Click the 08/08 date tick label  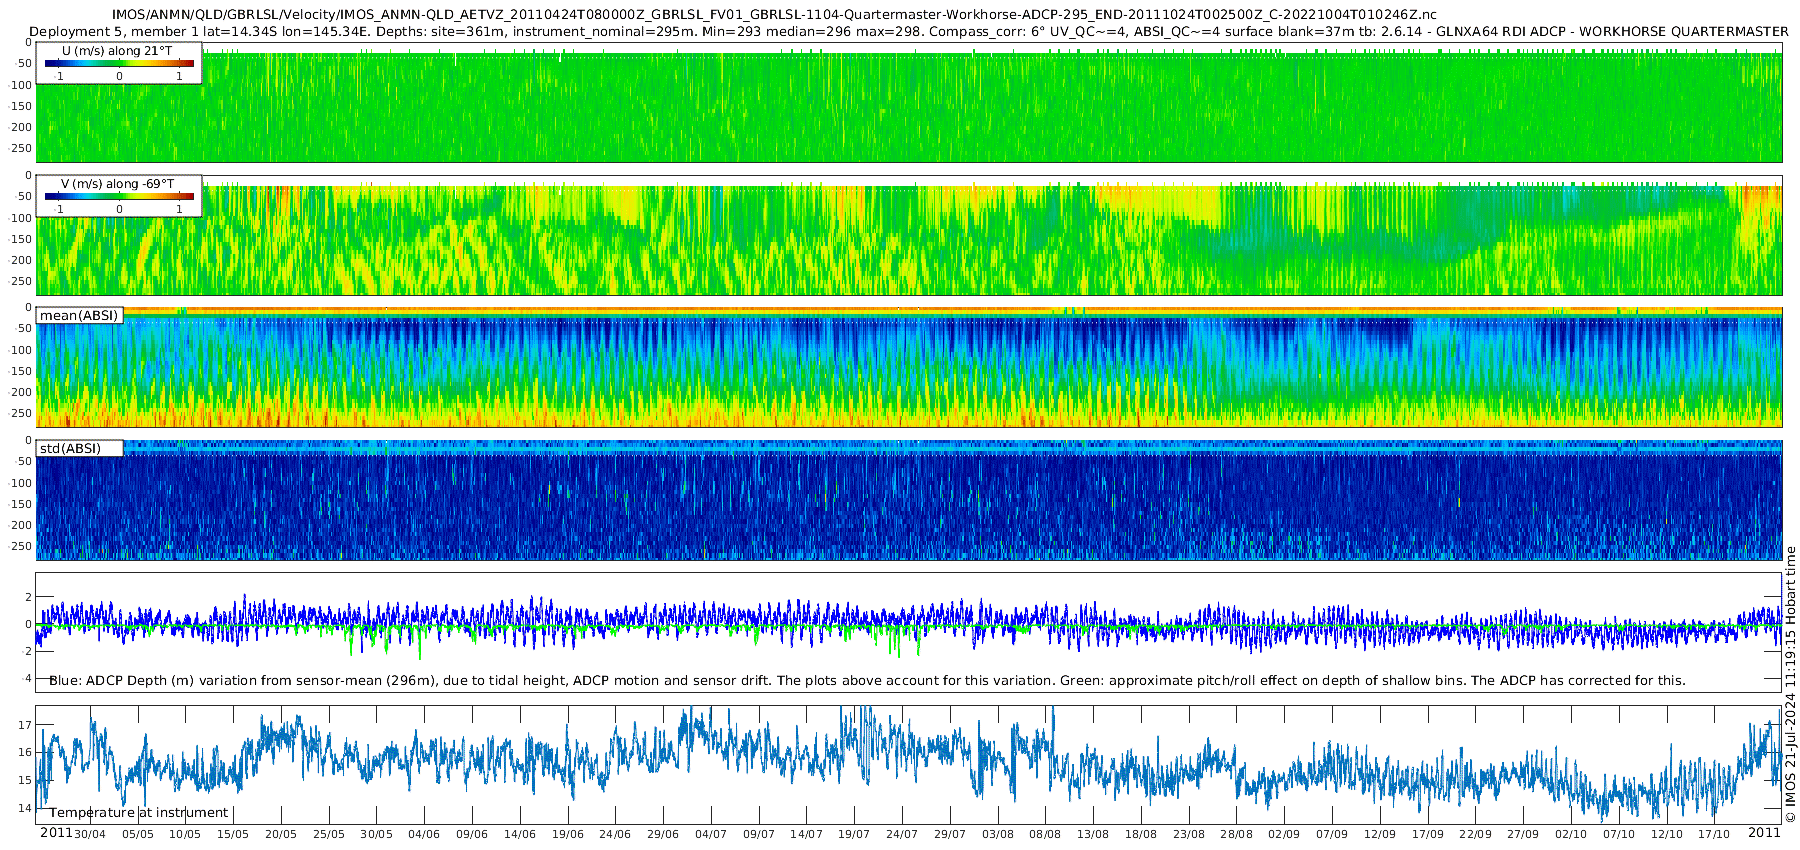[x=1045, y=834]
